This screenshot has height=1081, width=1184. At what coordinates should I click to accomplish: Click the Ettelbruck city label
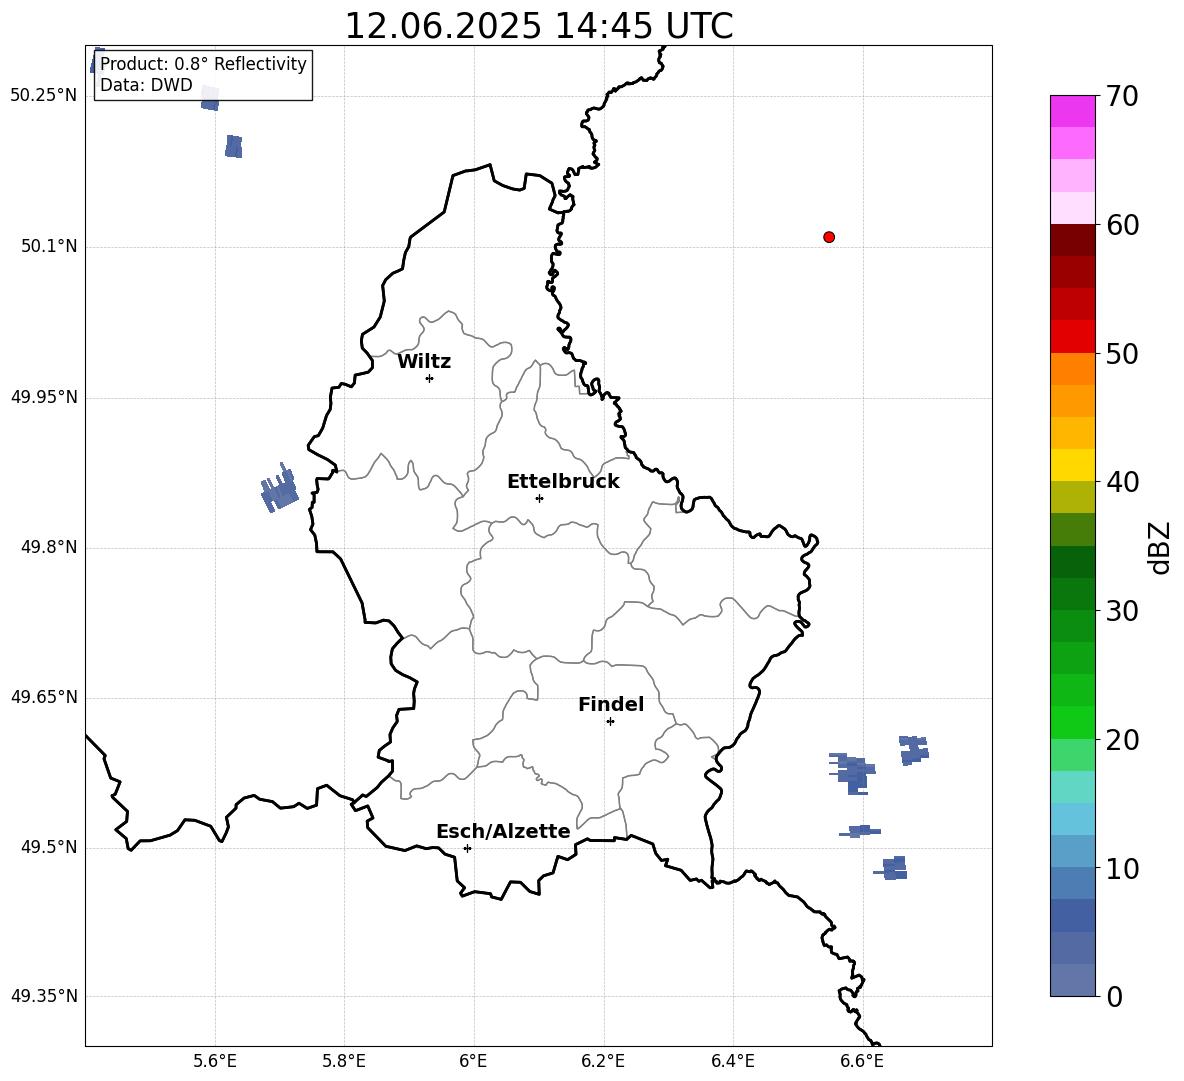coord(563,482)
